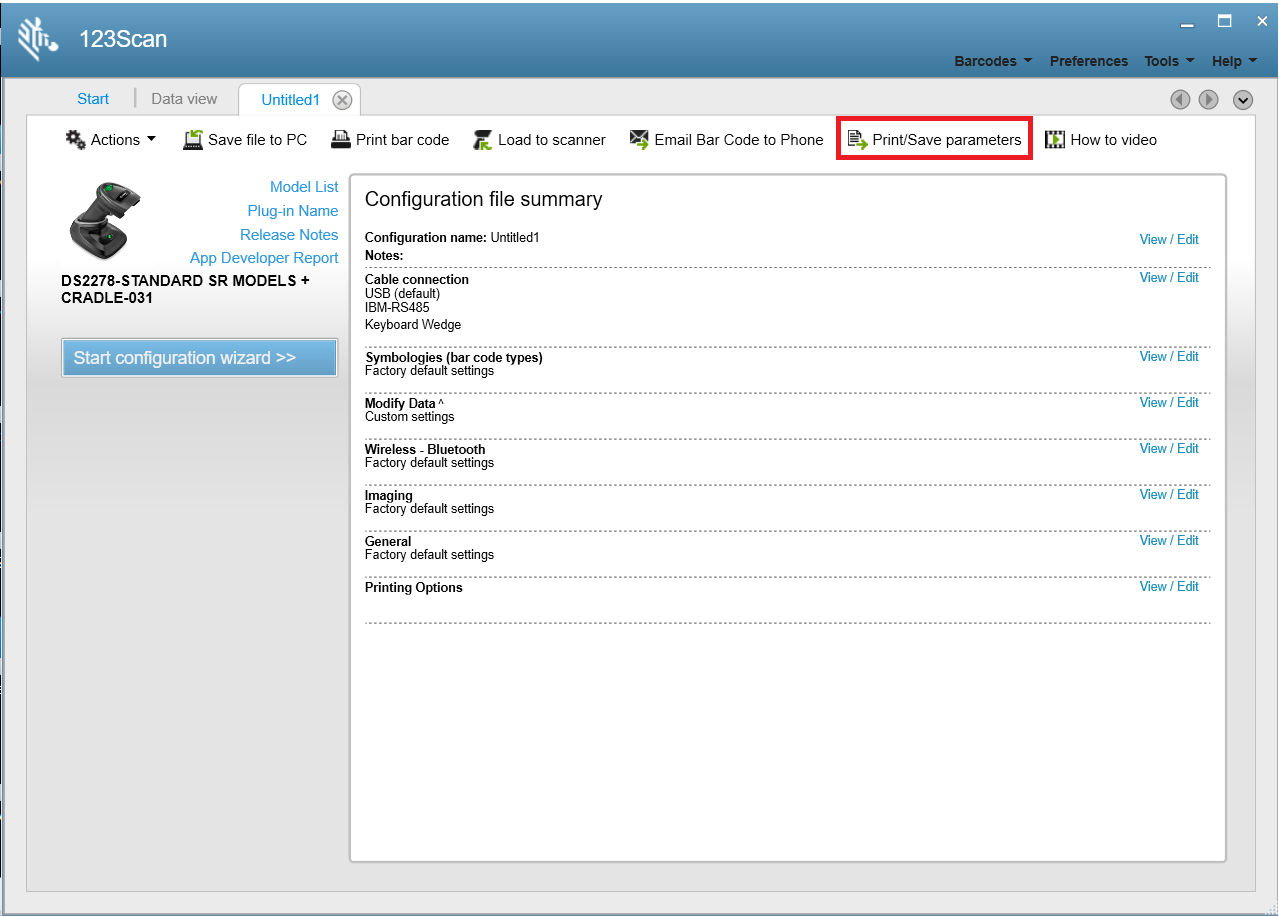Viewport: 1279px width, 916px height.
Task: Go to the Start tab
Action: point(92,99)
